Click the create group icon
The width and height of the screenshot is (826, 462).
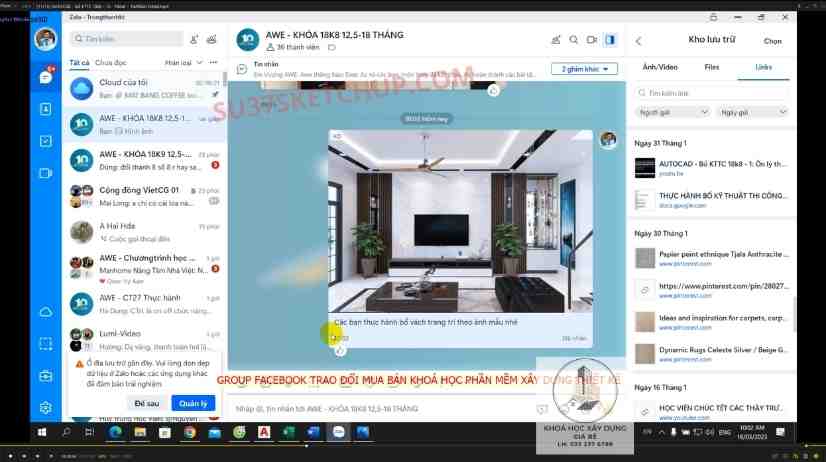[x=211, y=39]
